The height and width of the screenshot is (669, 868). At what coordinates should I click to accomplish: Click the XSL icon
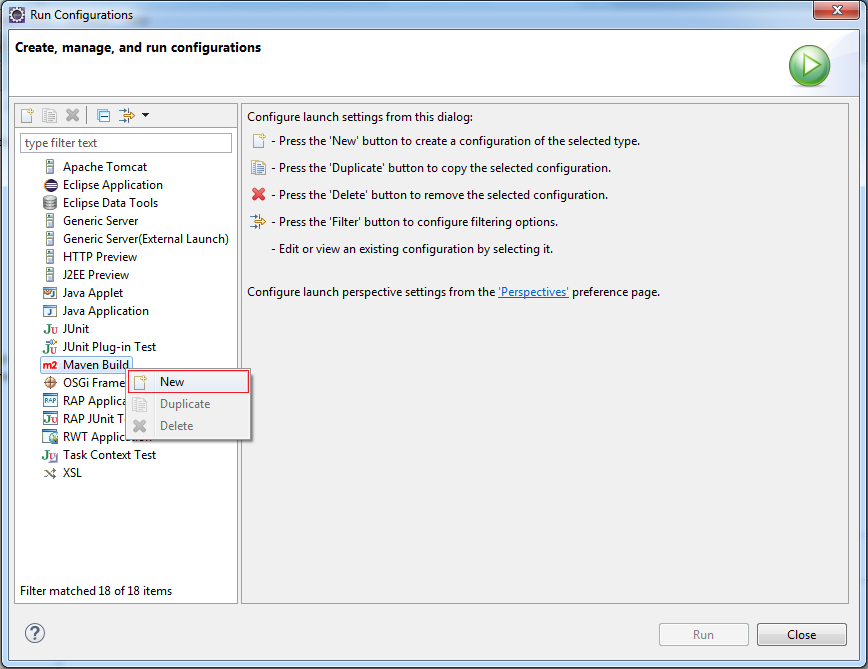(x=50, y=473)
